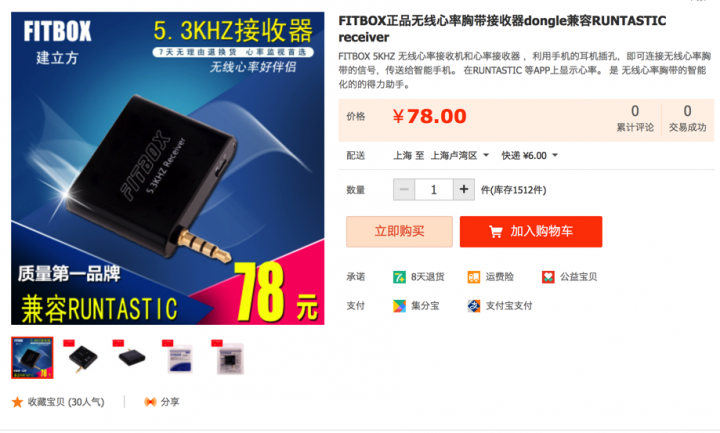Click the 立即购买 buy now button
This screenshot has height=433, width=720.
coord(399,232)
